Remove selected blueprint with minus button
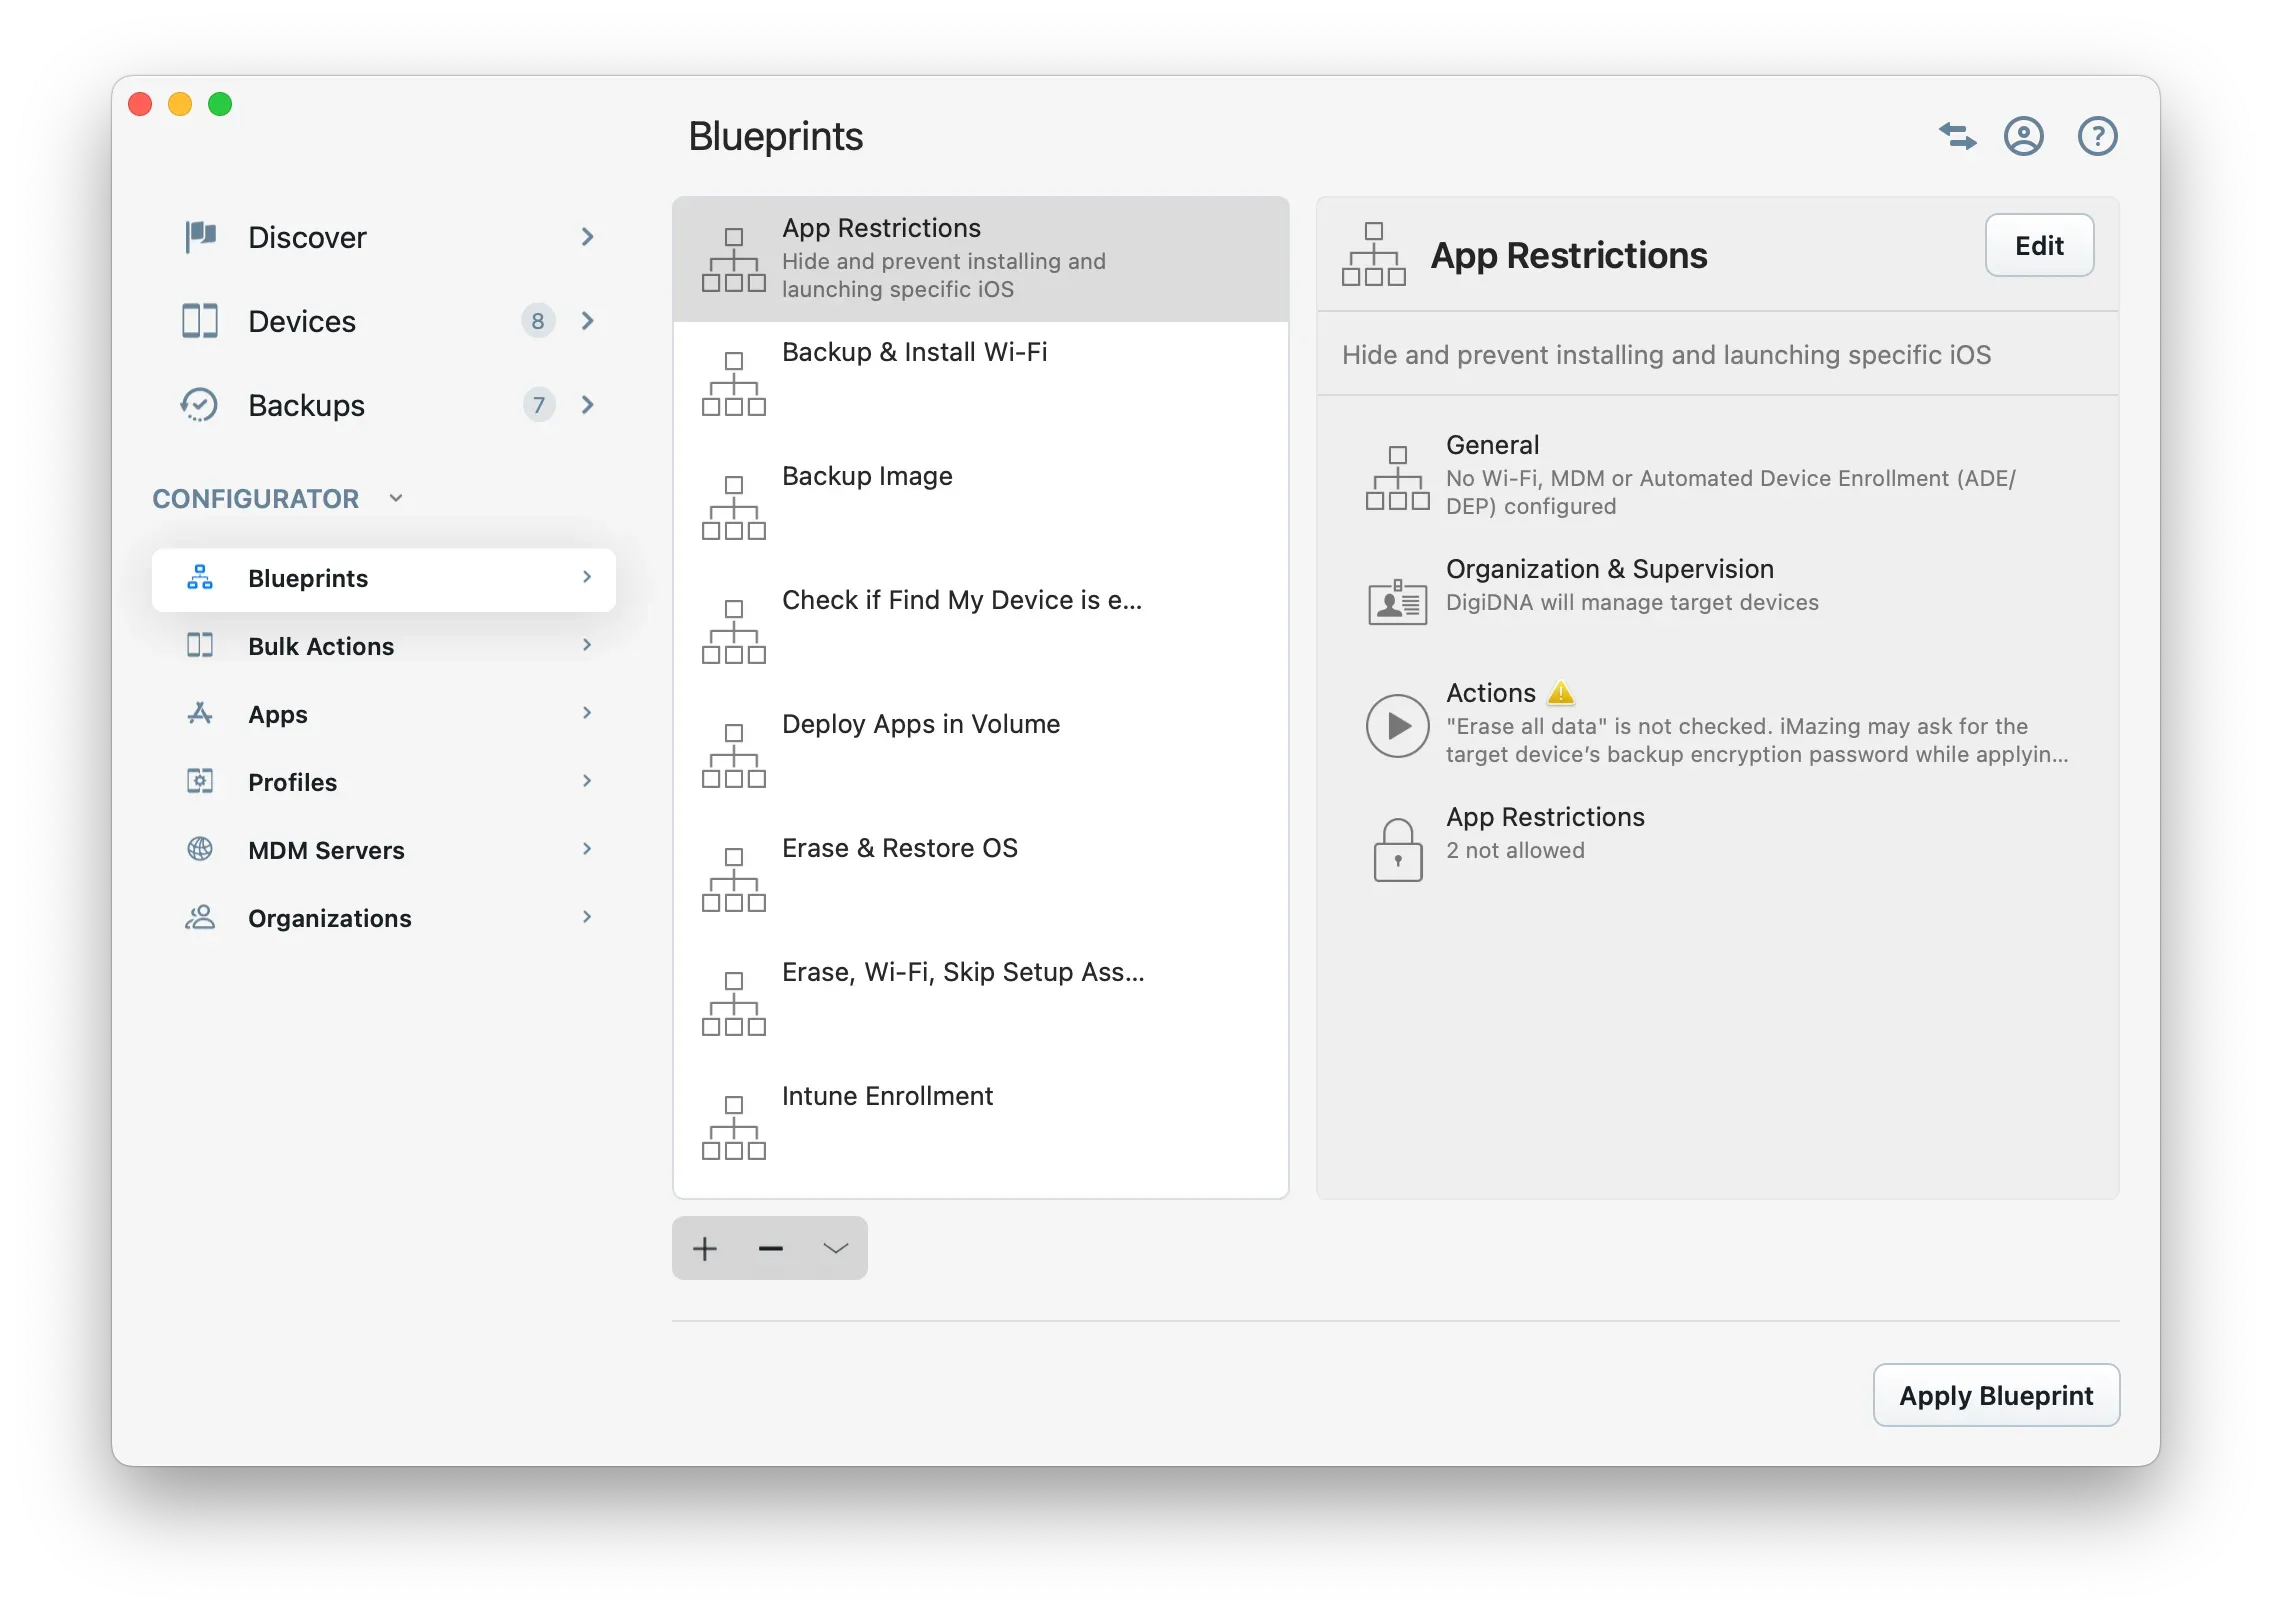Image resolution: width=2272 pixels, height=1614 pixels. [770, 1248]
